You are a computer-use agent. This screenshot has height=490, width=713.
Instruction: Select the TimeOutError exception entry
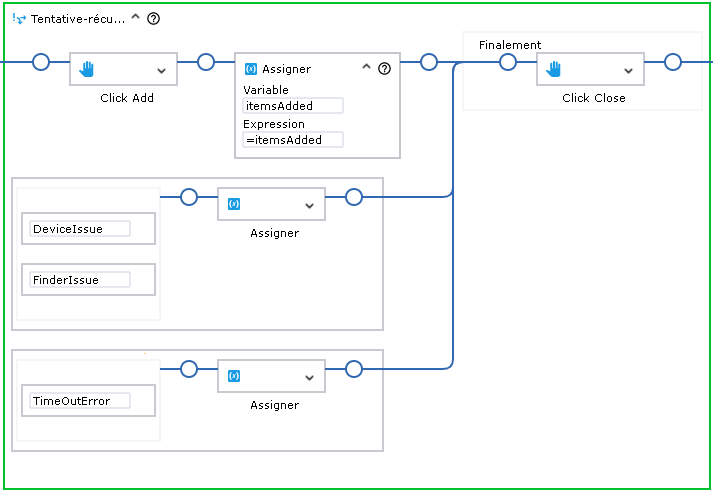point(80,401)
